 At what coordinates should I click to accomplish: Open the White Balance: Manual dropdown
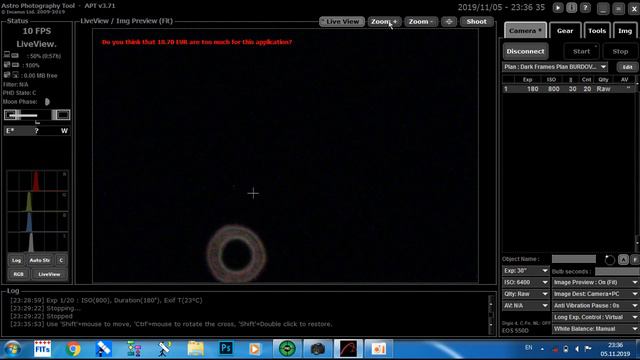pyautogui.click(x=596, y=329)
